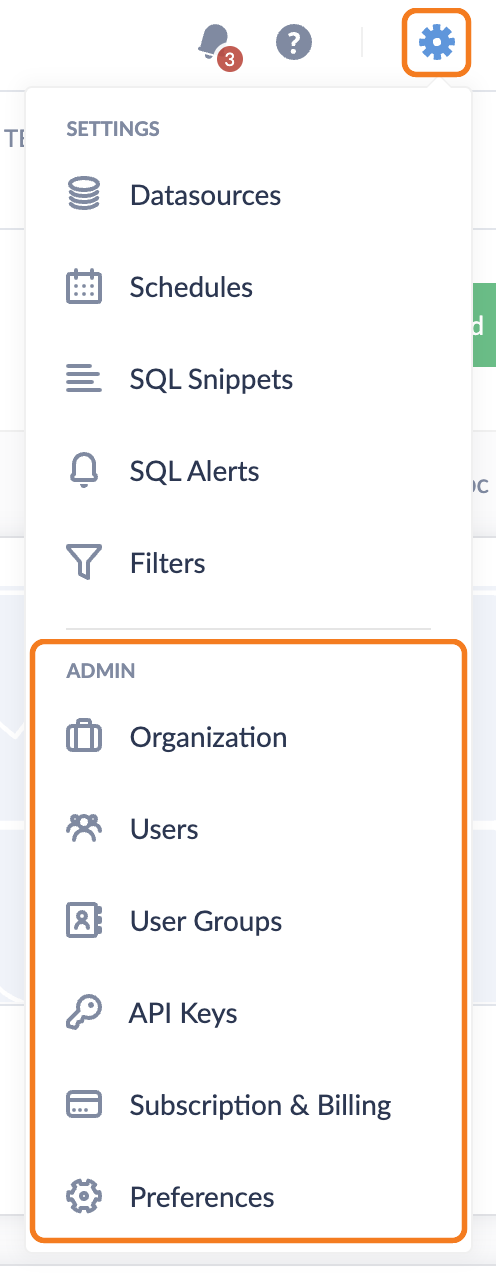Click the User Groups contact book icon
This screenshot has height=1278, width=496.
[x=84, y=921]
